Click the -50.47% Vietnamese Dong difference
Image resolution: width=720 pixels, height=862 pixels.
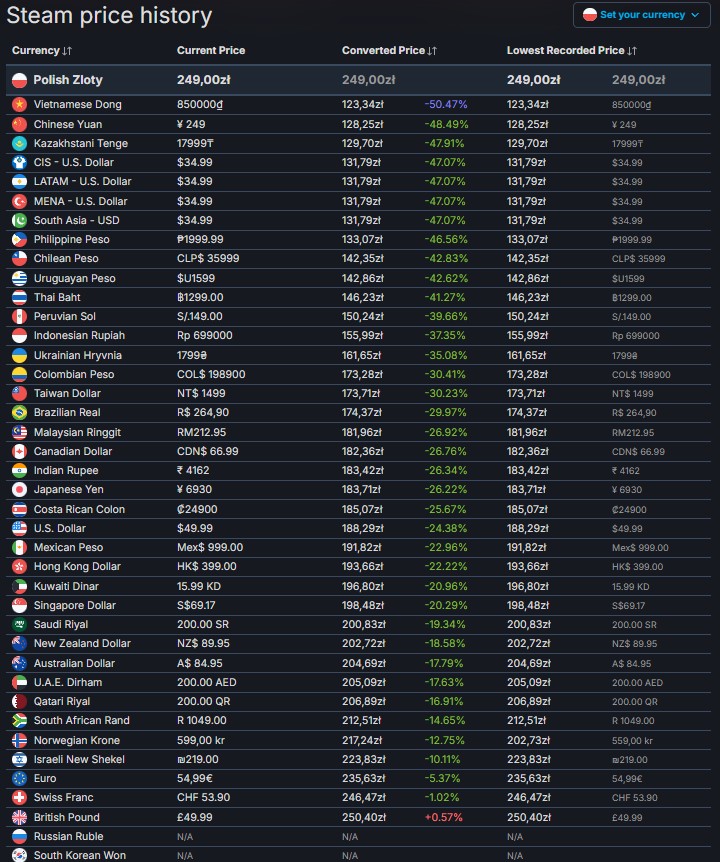coord(446,105)
